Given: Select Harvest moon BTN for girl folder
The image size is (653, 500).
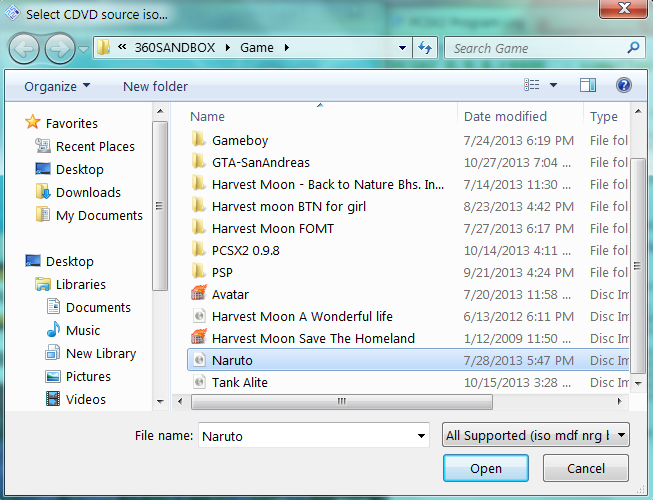Looking at the screenshot, I should point(289,206).
